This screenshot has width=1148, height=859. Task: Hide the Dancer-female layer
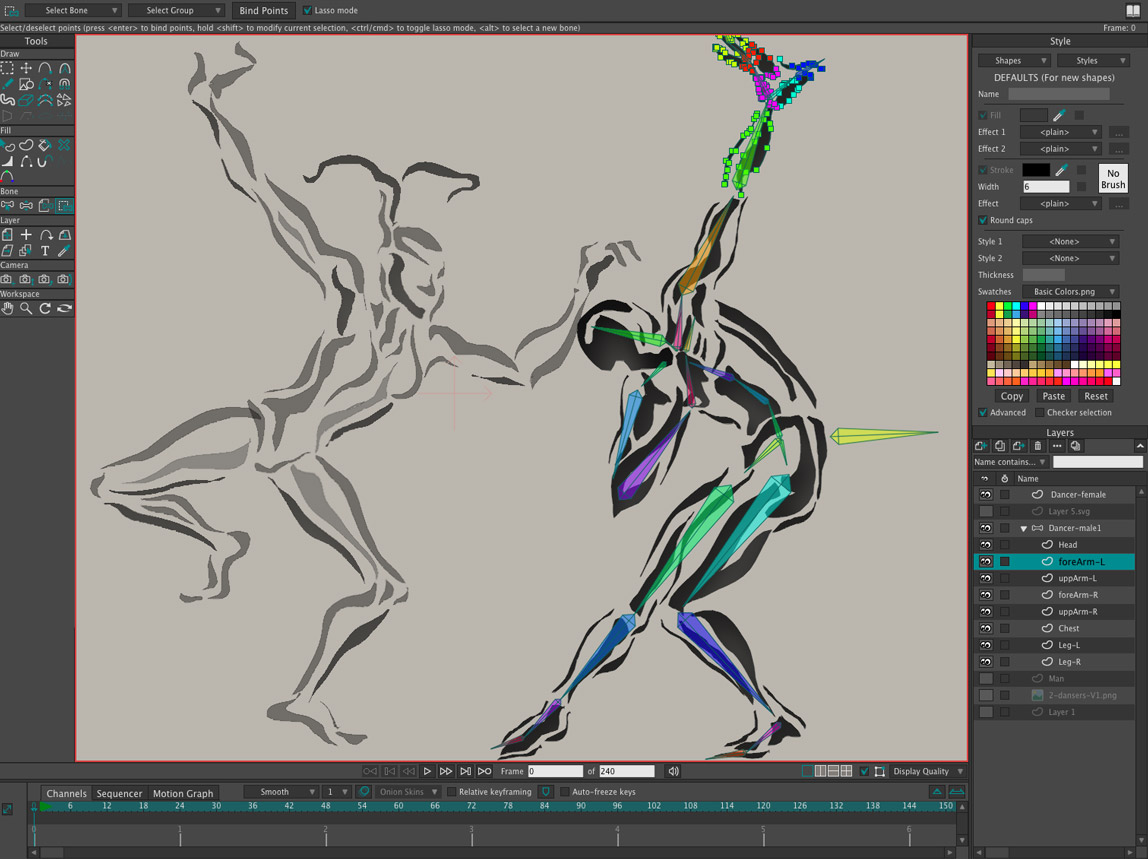985,495
